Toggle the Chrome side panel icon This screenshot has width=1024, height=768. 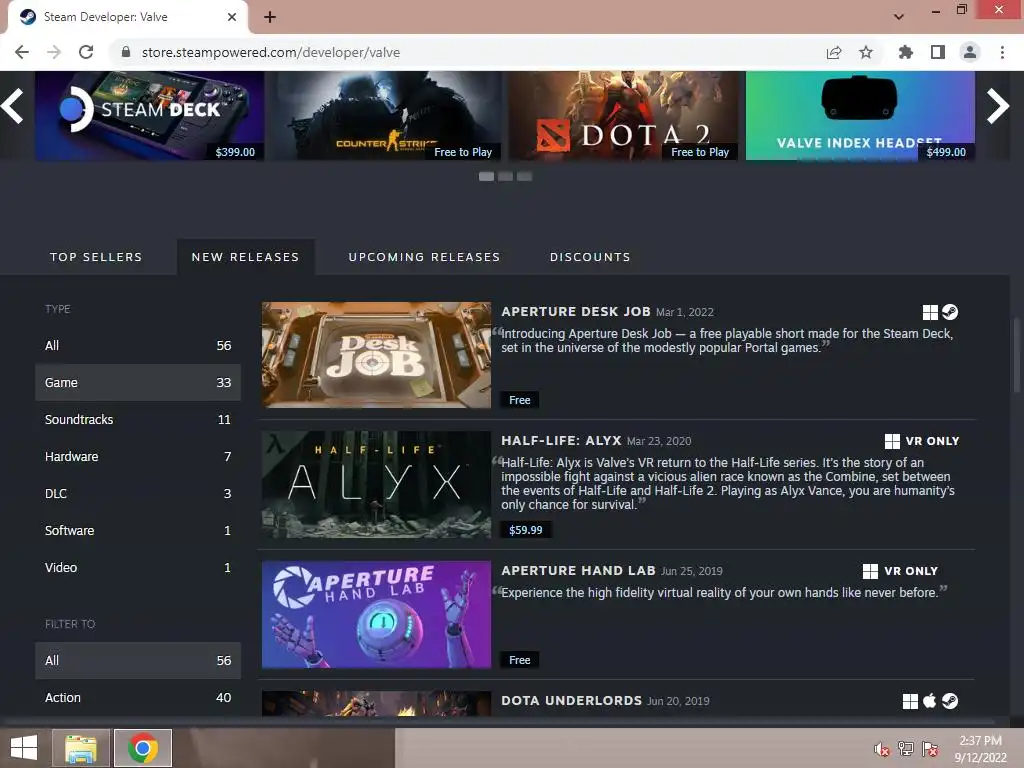(938, 52)
